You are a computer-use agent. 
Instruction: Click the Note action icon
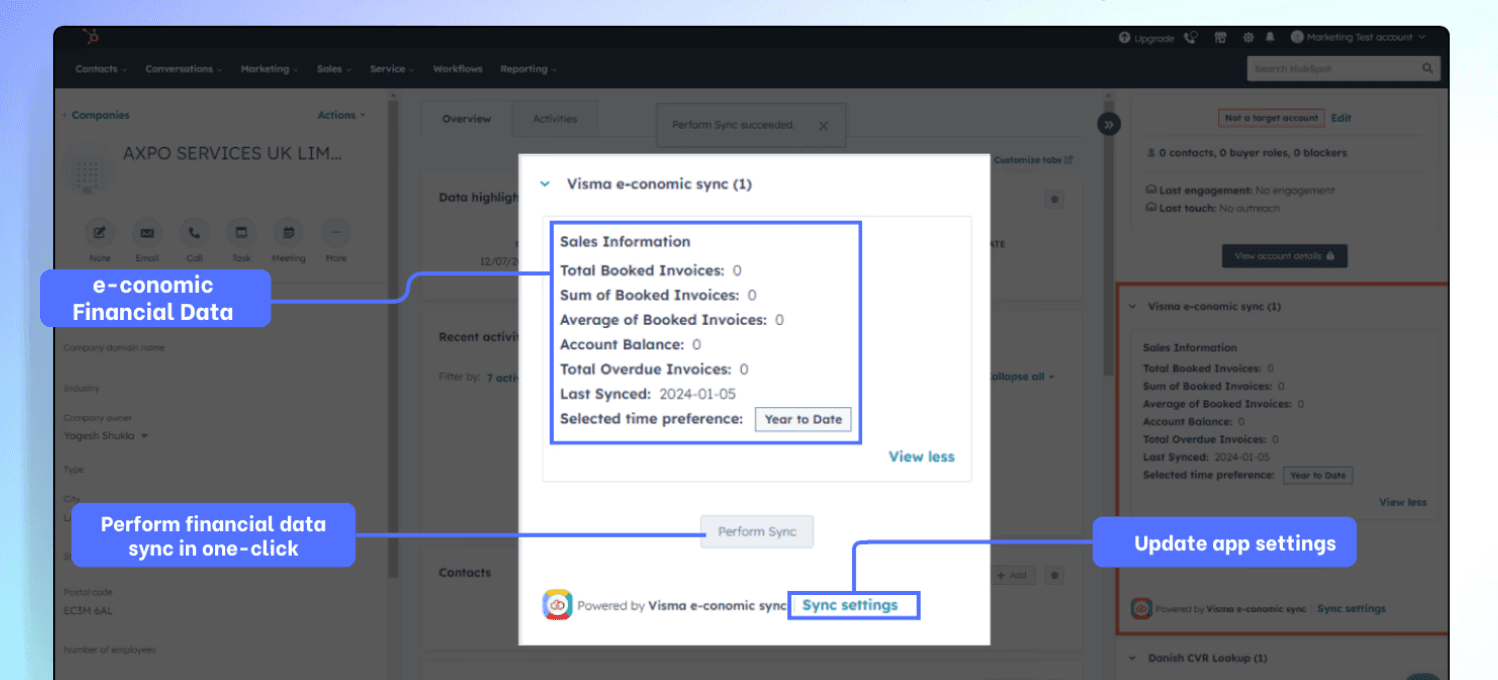click(99, 233)
